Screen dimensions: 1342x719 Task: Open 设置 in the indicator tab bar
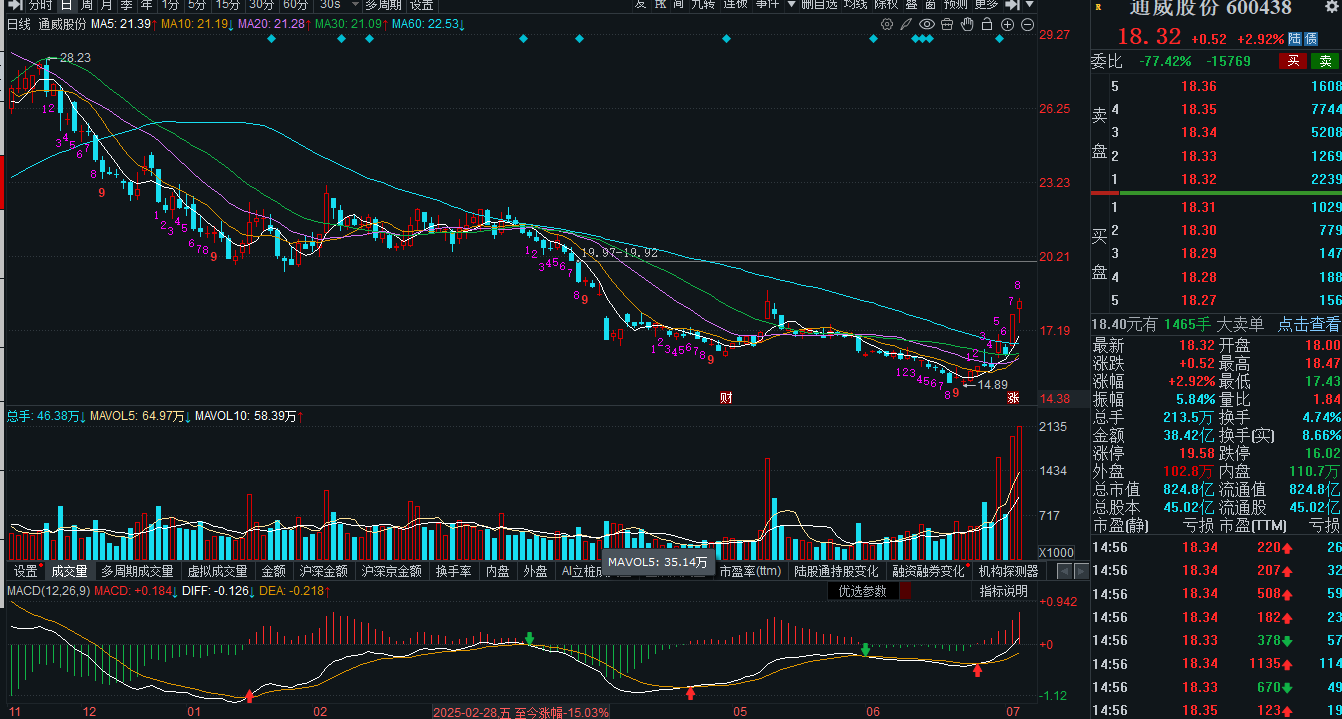coord(26,571)
